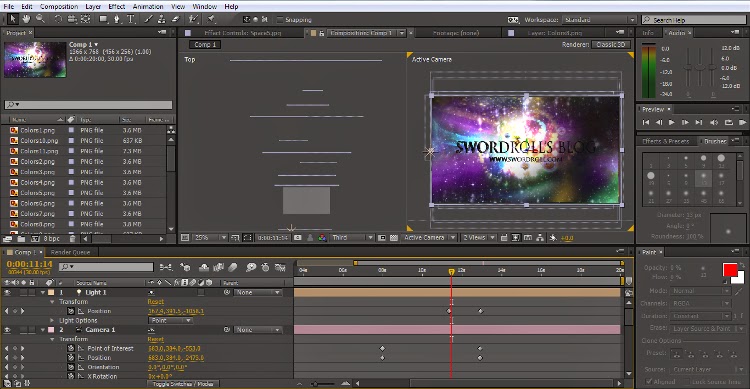Reset the Light 1 Transform

155,302
